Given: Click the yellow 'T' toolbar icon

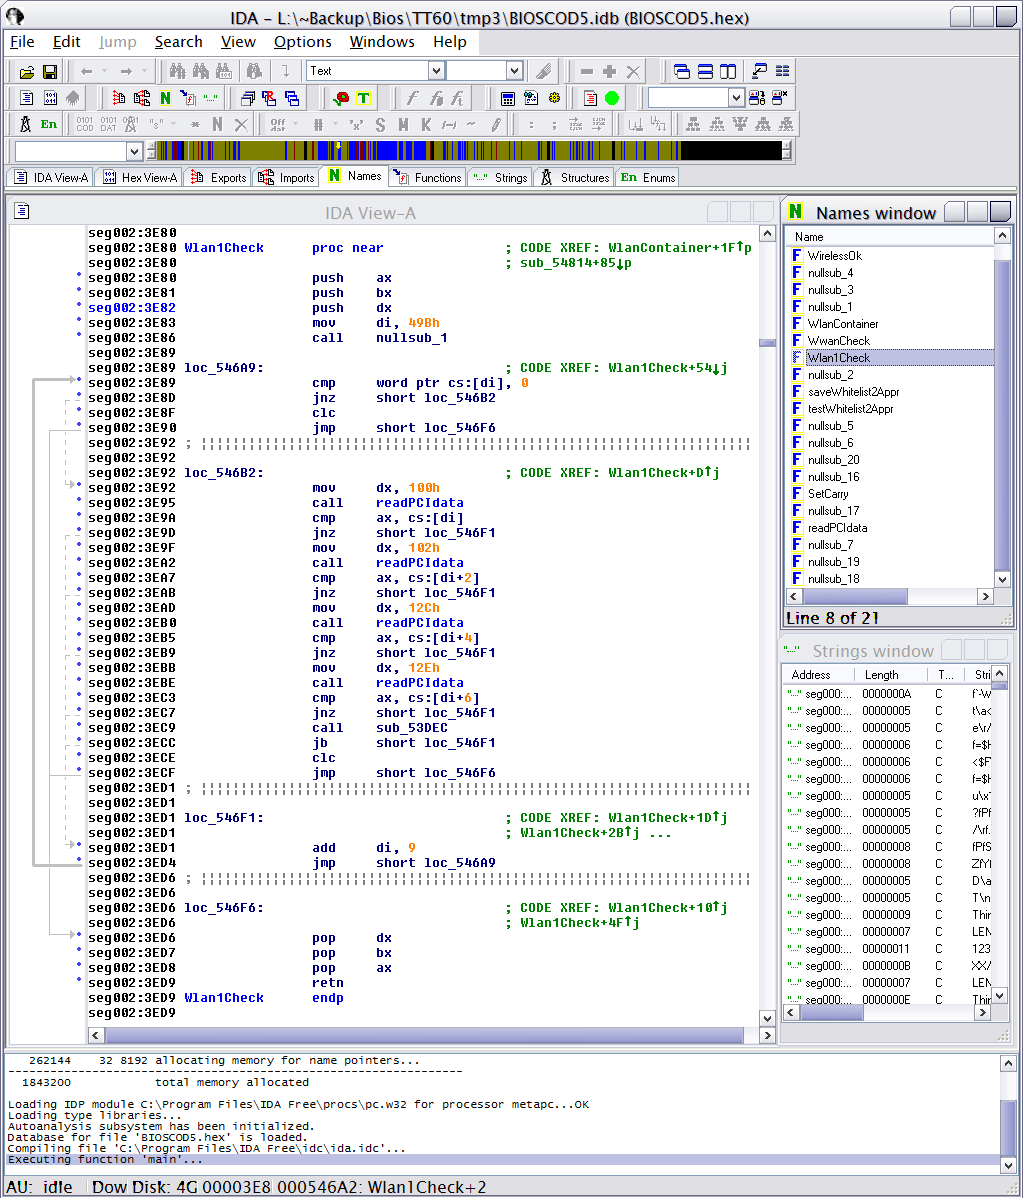Looking at the screenshot, I should coord(364,98).
